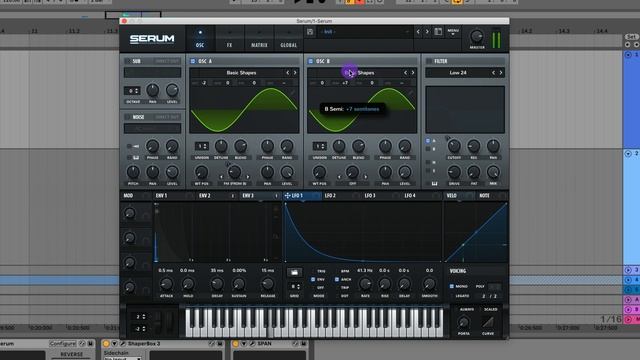Open the Low 24 filter type menu
This screenshot has width=640, height=360.
[x=458, y=73]
